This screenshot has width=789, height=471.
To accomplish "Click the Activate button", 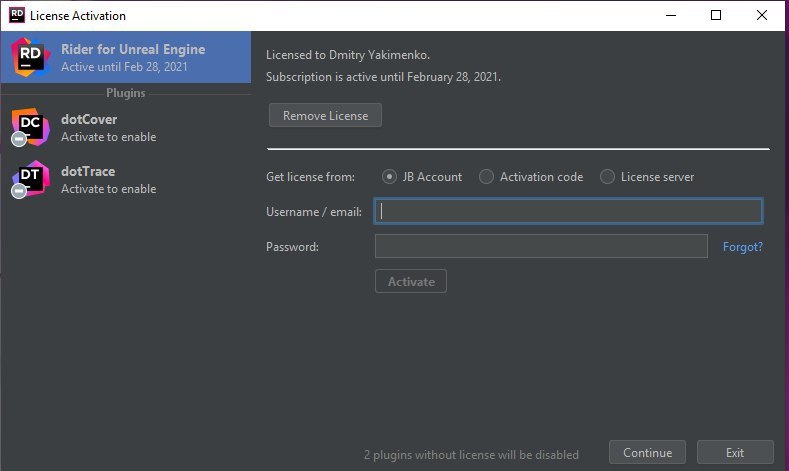I will point(411,281).
